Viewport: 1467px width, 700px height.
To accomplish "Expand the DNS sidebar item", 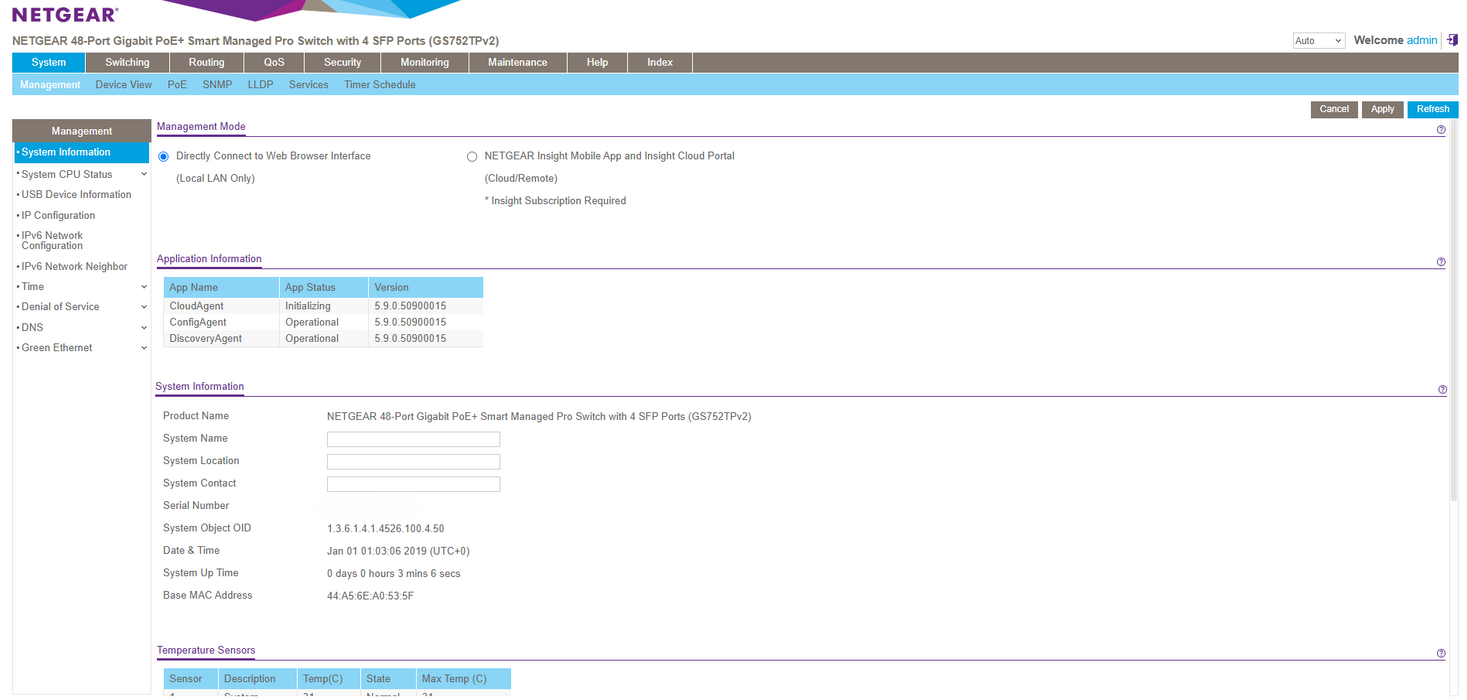I will coord(144,328).
